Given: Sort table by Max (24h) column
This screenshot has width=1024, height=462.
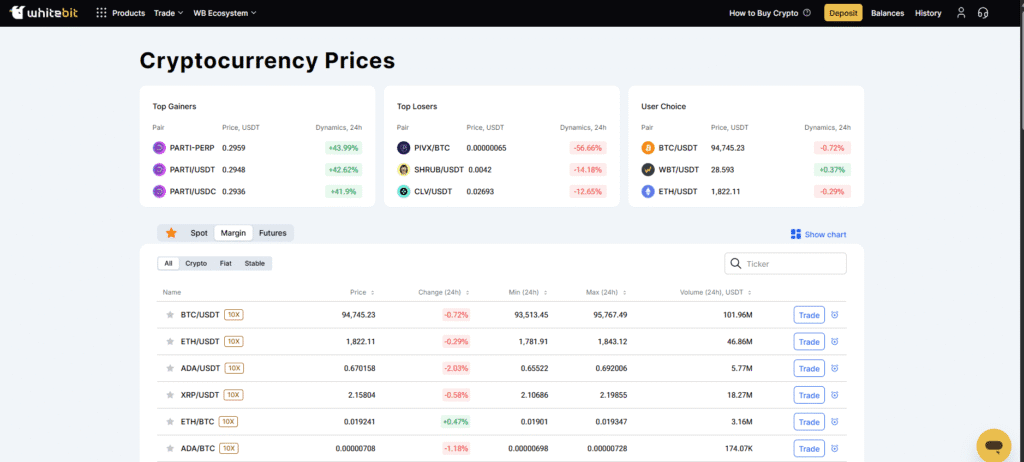Looking at the screenshot, I should 605,292.
